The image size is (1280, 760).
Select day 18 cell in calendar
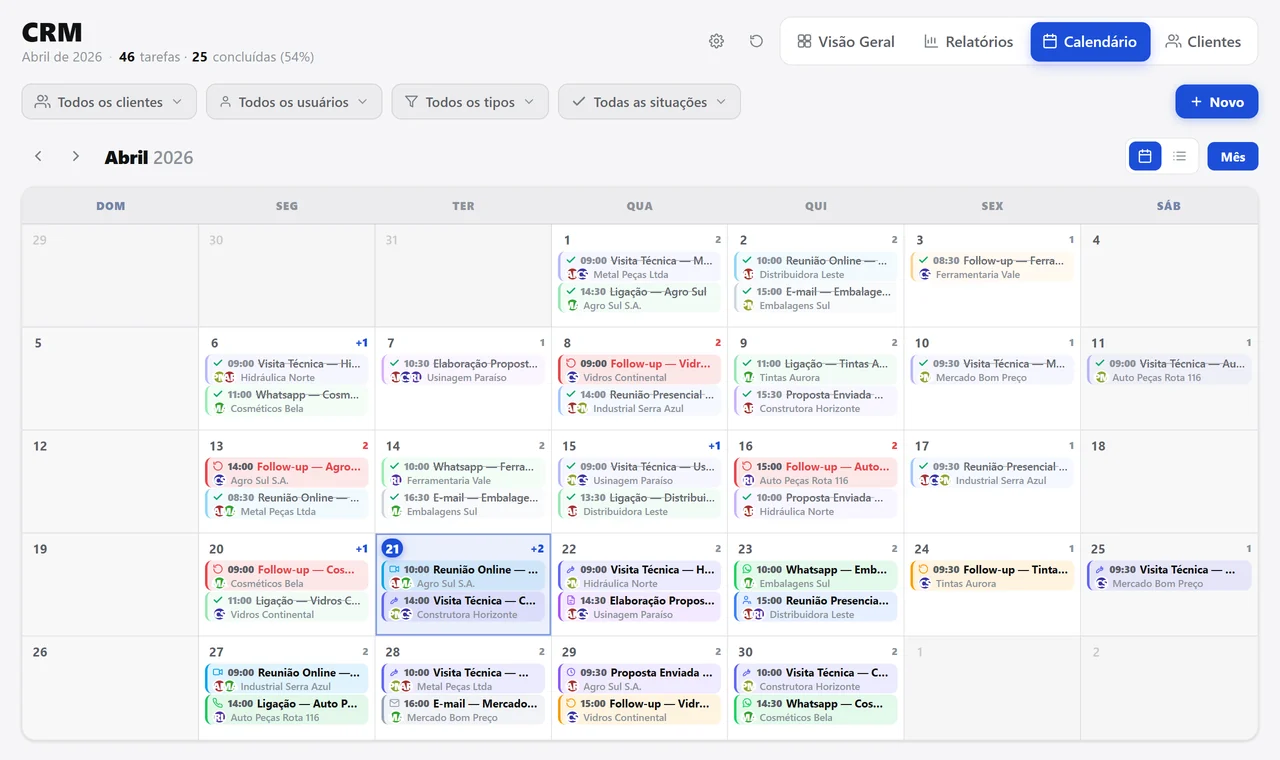click(1168, 481)
